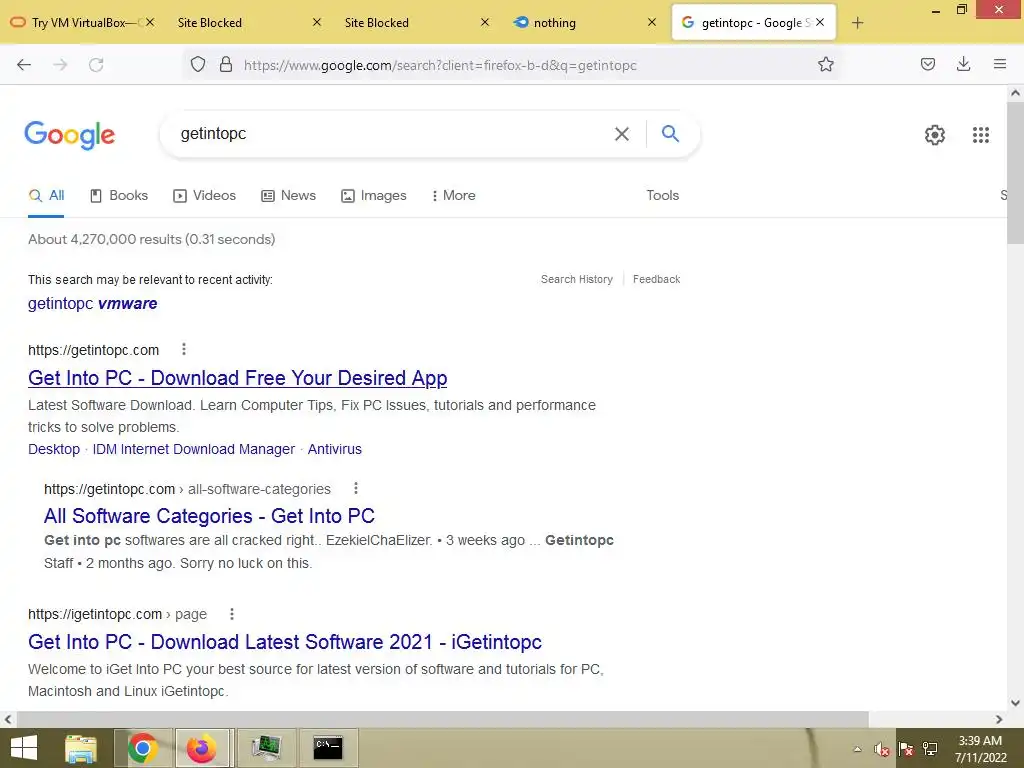Launch File Explorer from the taskbar
The height and width of the screenshot is (768, 1024).
(x=81, y=748)
